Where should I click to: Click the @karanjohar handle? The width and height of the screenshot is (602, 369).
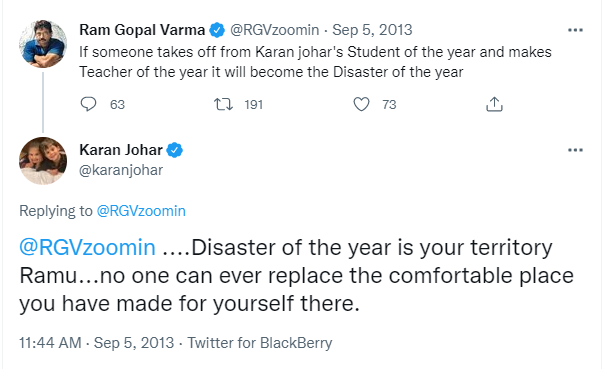coord(121,170)
